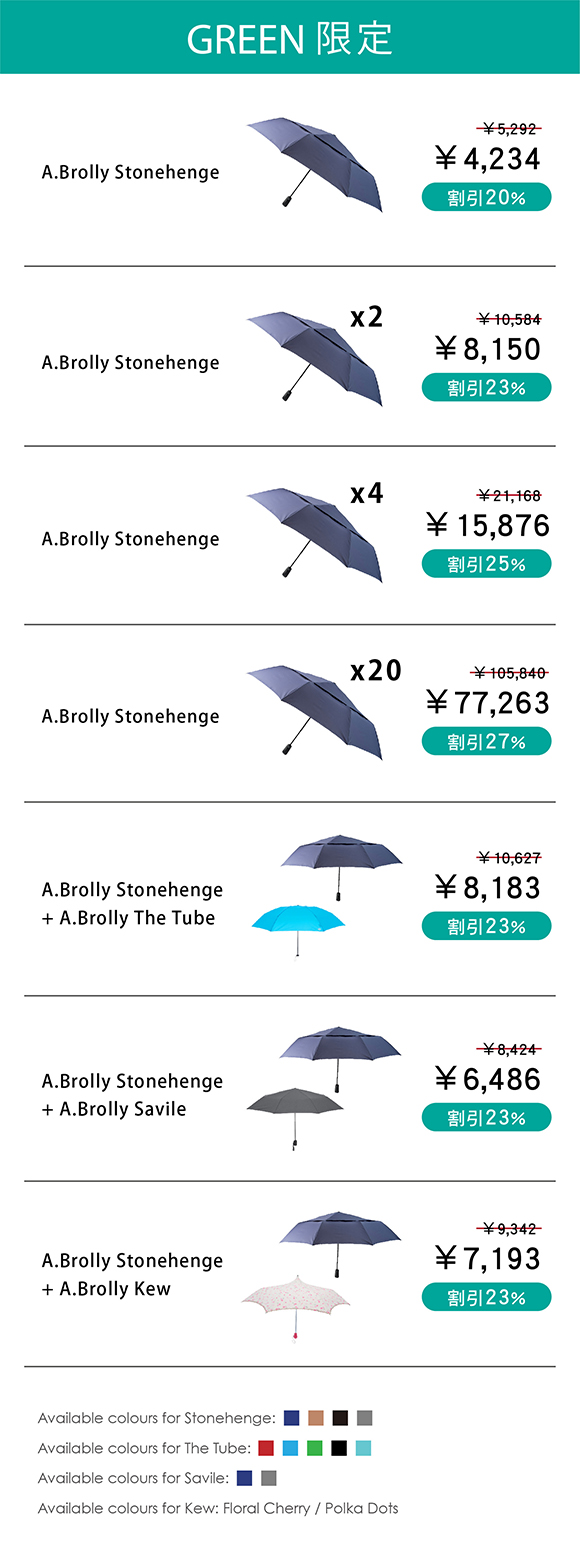Image resolution: width=580 pixels, height=1558 pixels.
Task: Click the light blue Tube umbrella image
Action: tap(298, 929)
